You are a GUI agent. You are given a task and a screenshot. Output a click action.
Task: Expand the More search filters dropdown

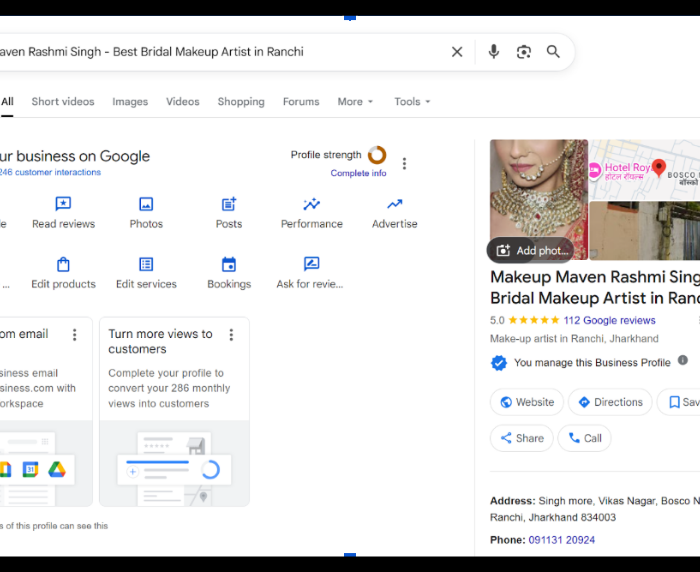pos(355,102)
